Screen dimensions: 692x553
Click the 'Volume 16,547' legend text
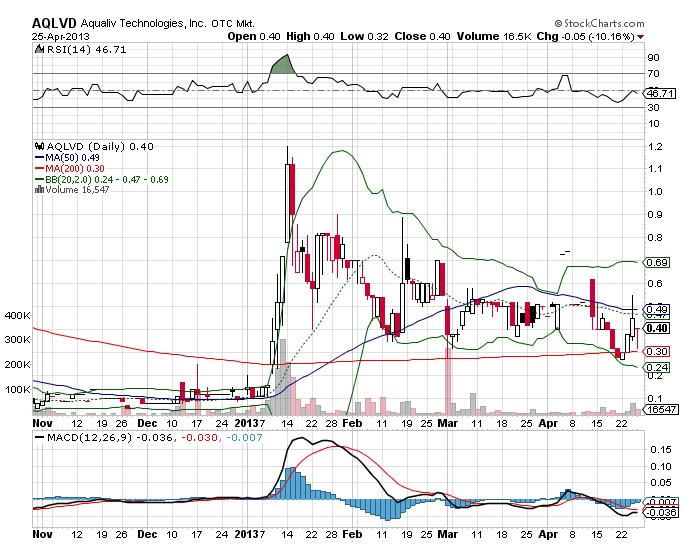[77, 190]
